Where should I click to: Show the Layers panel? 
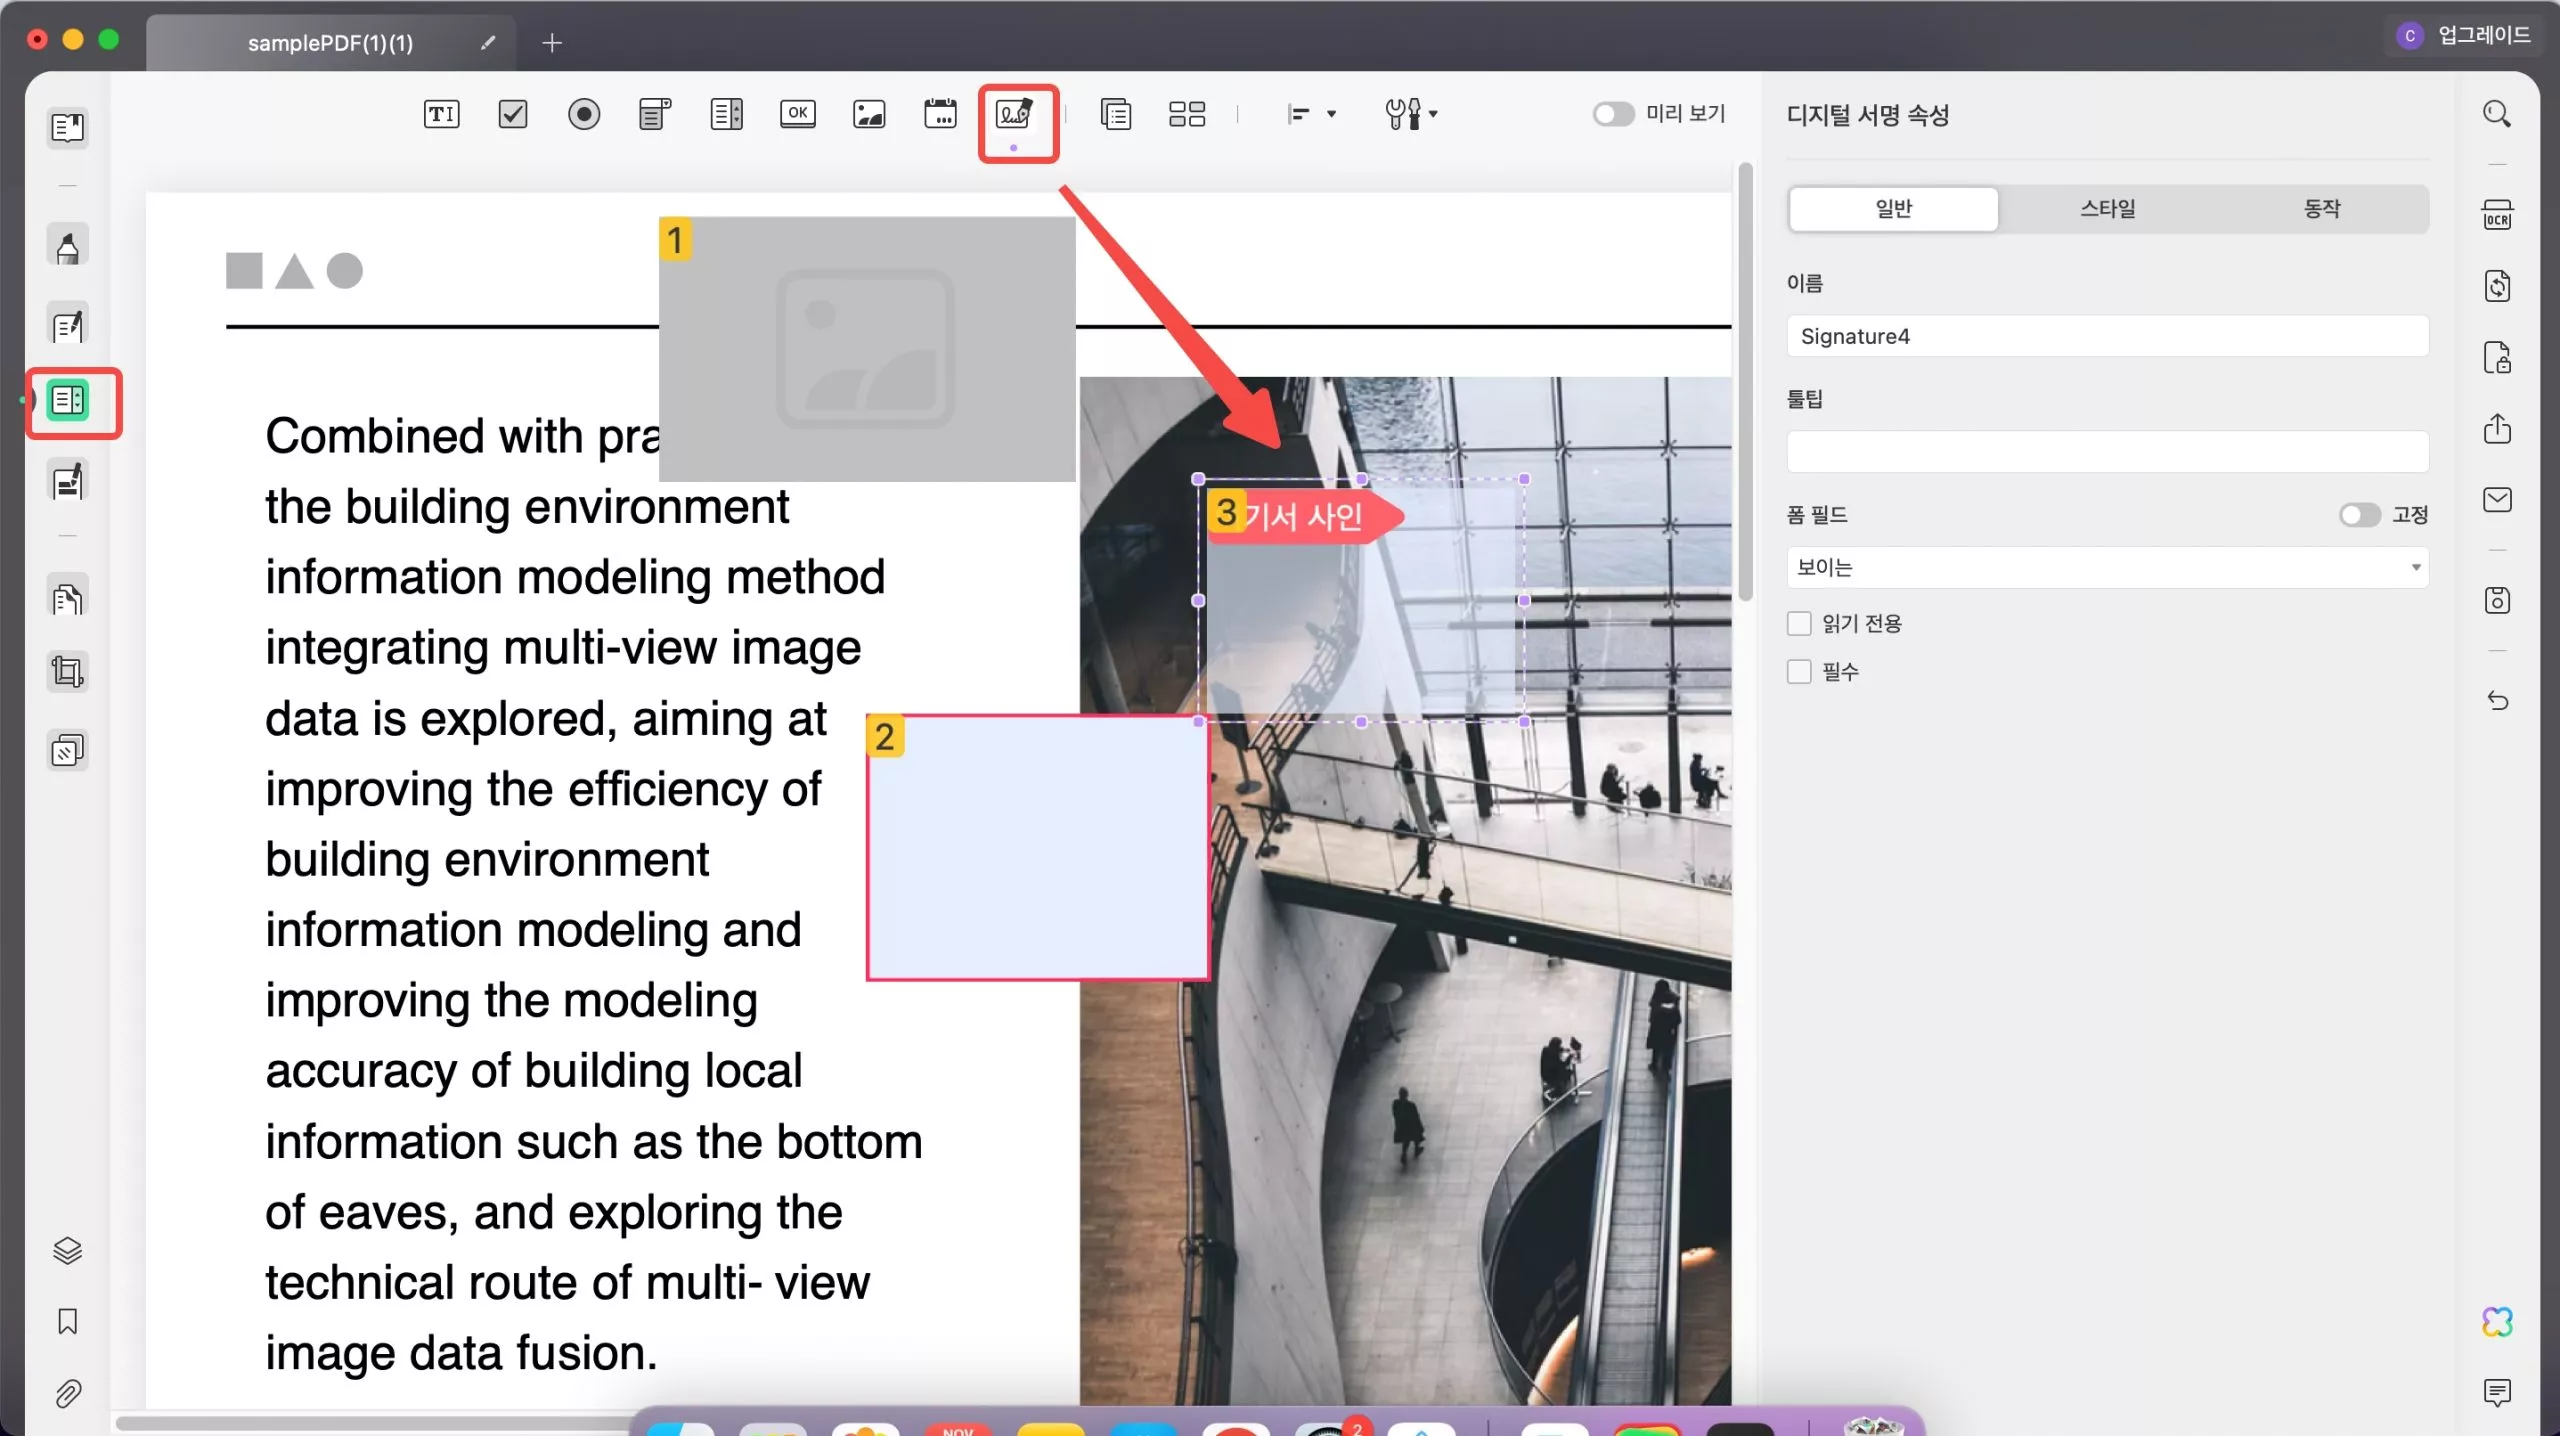68,1251
